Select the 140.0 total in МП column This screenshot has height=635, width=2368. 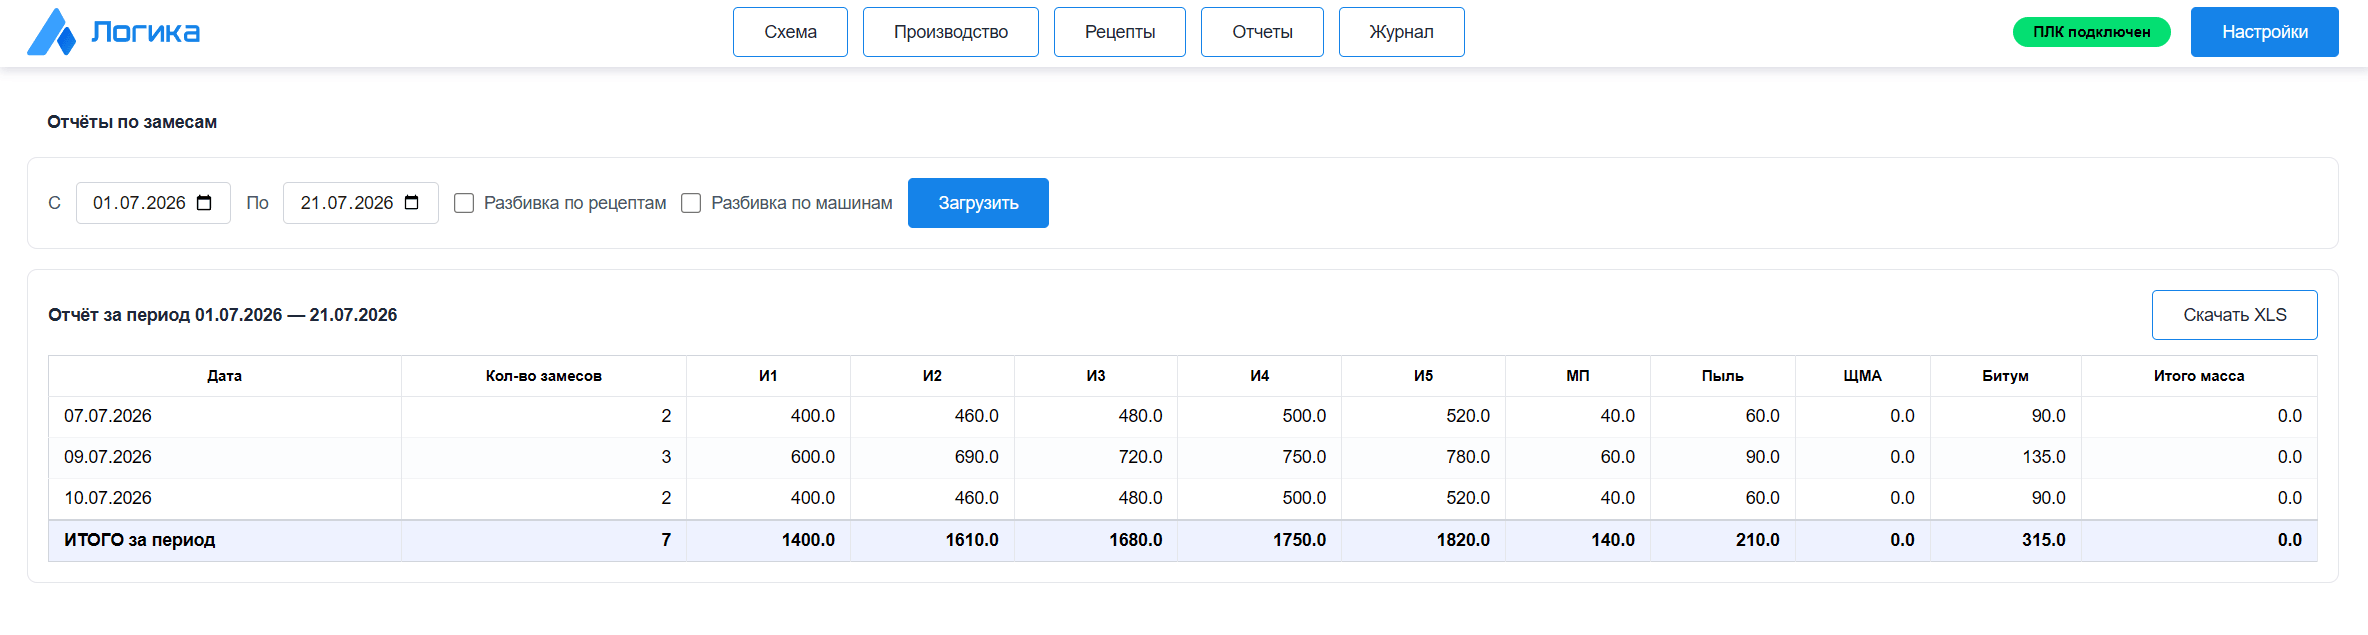point(1613,540)
